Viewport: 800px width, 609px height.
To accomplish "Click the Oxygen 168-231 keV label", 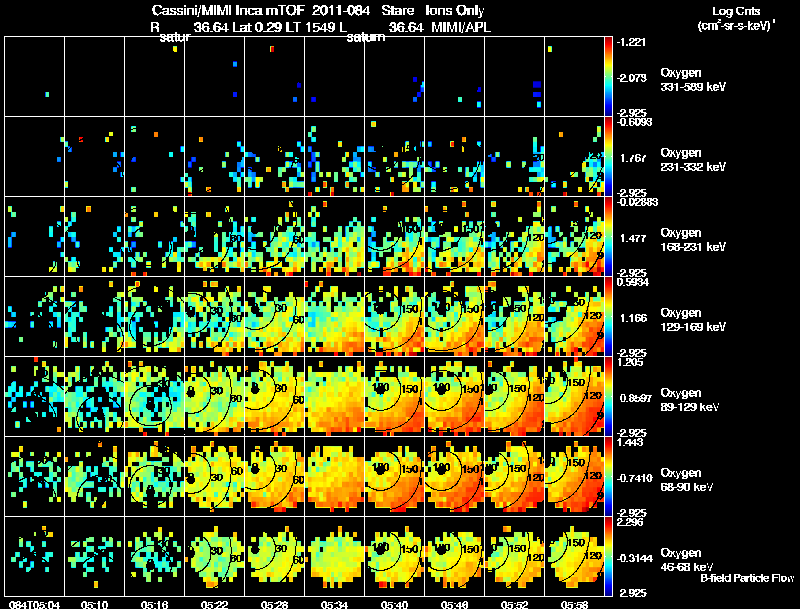I will 693,240.
